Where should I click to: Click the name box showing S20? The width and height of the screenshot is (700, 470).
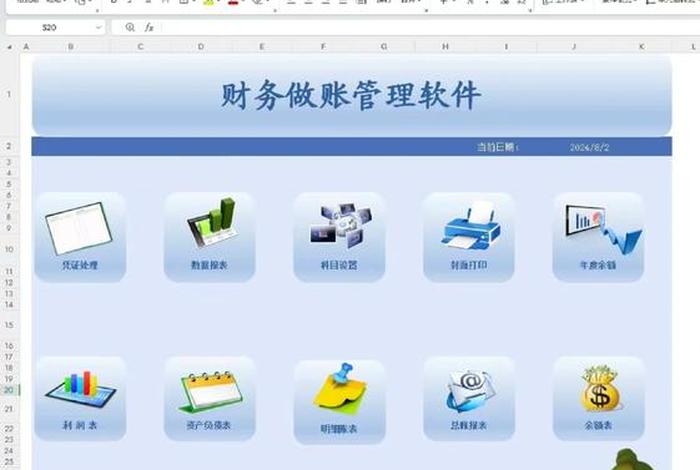click(49, 28)
